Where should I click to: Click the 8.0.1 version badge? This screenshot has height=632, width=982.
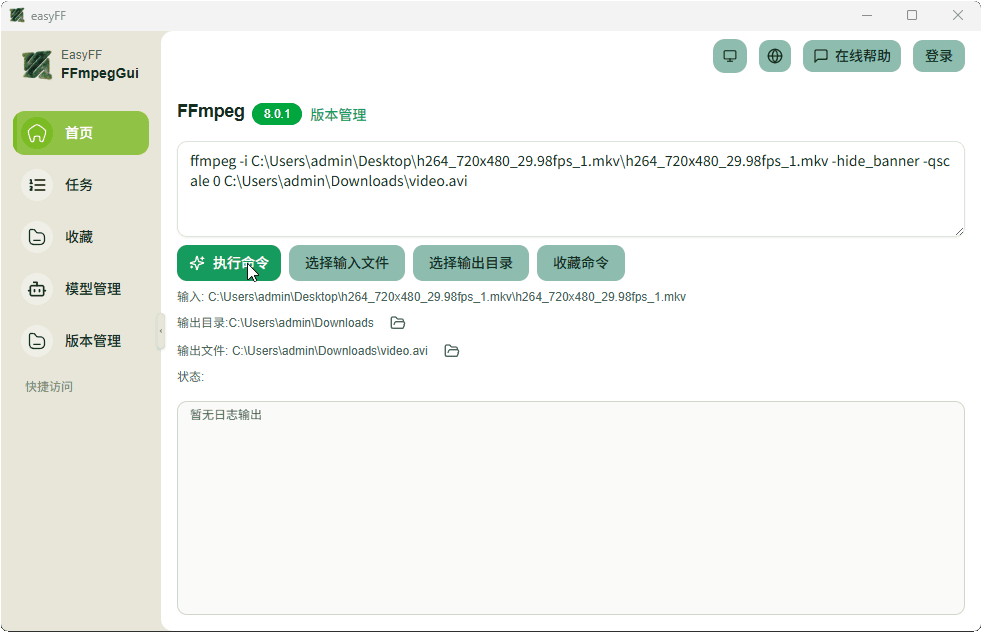[277, 114]
